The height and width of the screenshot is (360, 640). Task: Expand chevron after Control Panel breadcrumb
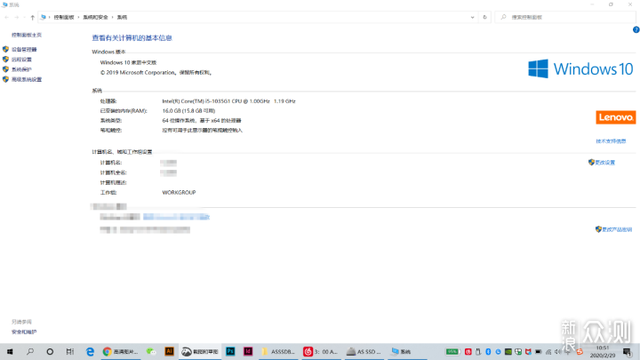(x=78, y=17)
